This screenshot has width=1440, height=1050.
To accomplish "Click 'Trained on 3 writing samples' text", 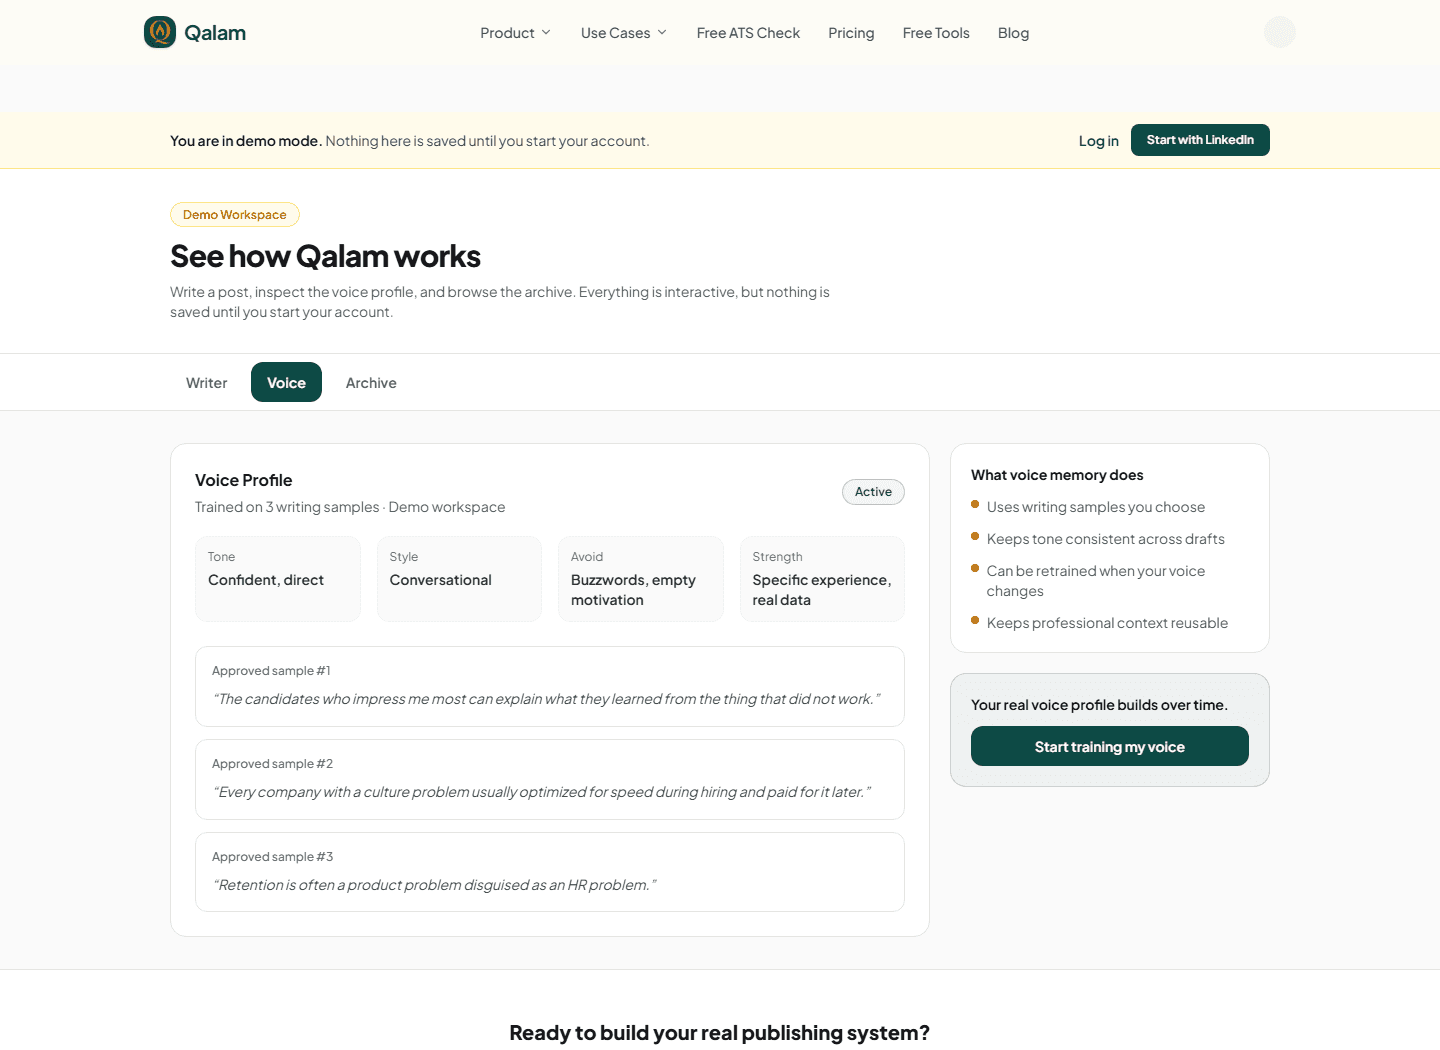I will pos(287,507).
